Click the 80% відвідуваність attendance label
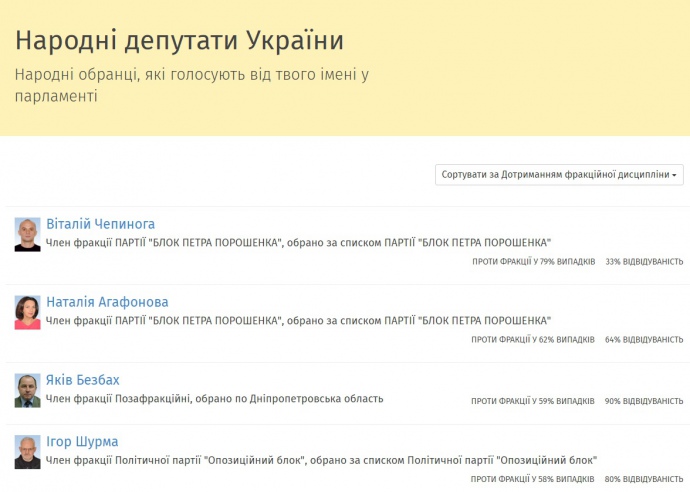Viewport: 690px width, 492px height. 644,480
